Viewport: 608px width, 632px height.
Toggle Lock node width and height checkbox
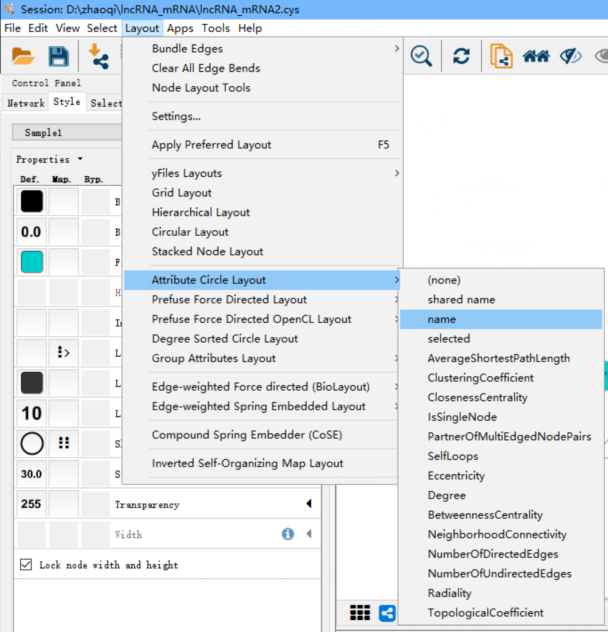click(x=26, y=565)
